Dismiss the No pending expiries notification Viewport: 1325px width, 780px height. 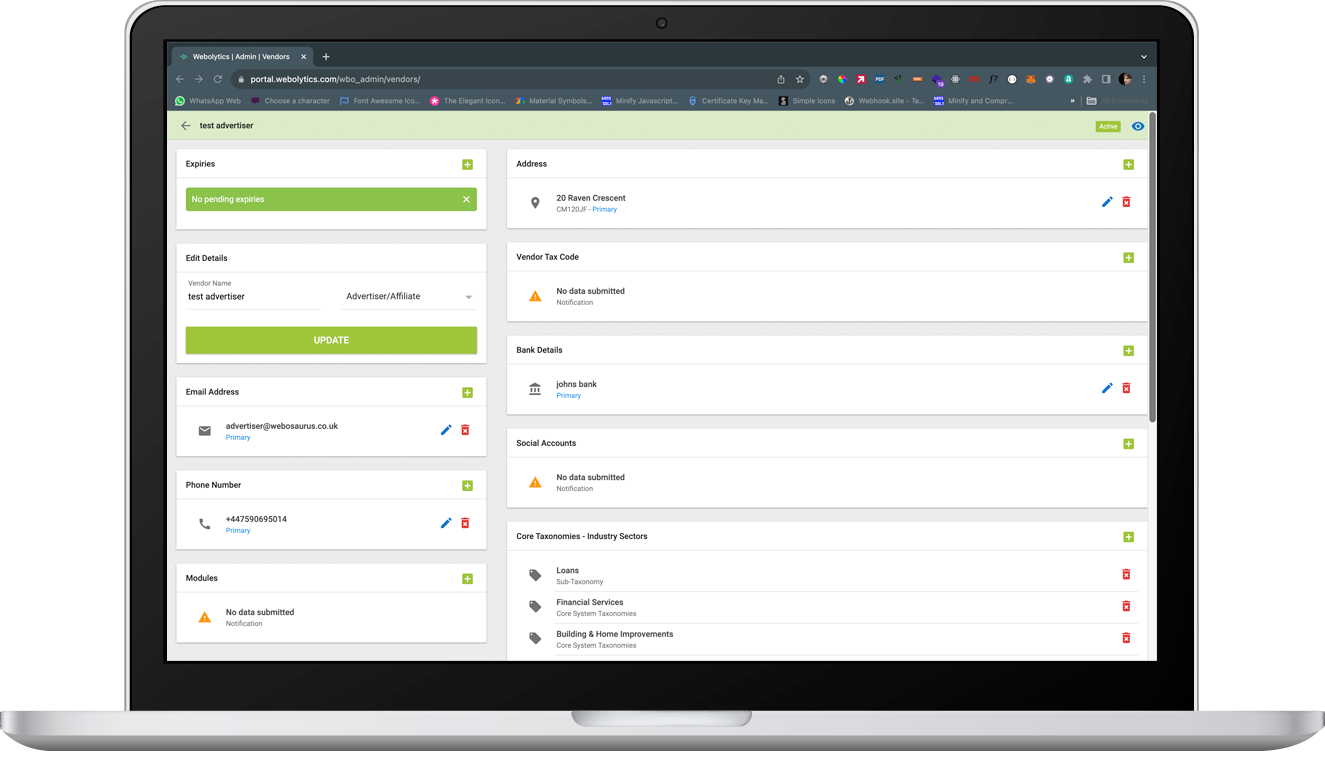tap(466, 199)
